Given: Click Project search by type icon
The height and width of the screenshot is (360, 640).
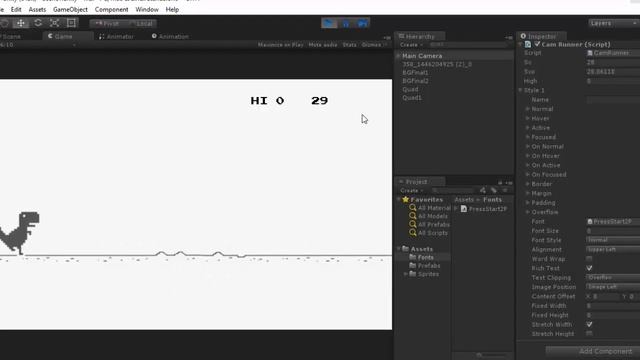Looking at the screenshot, I should 483,191.
